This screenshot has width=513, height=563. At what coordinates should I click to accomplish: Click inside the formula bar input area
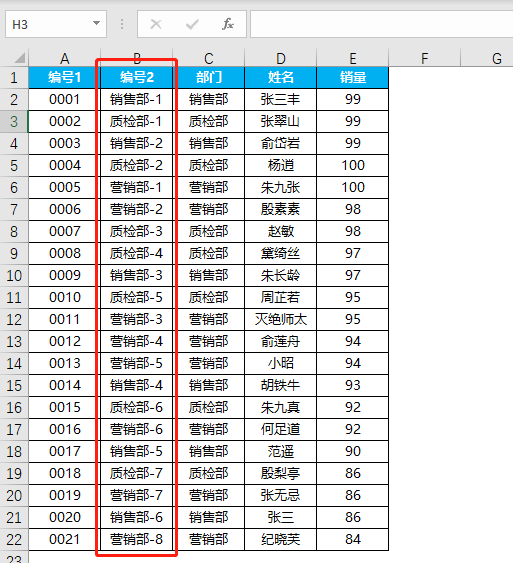[382, 24]
